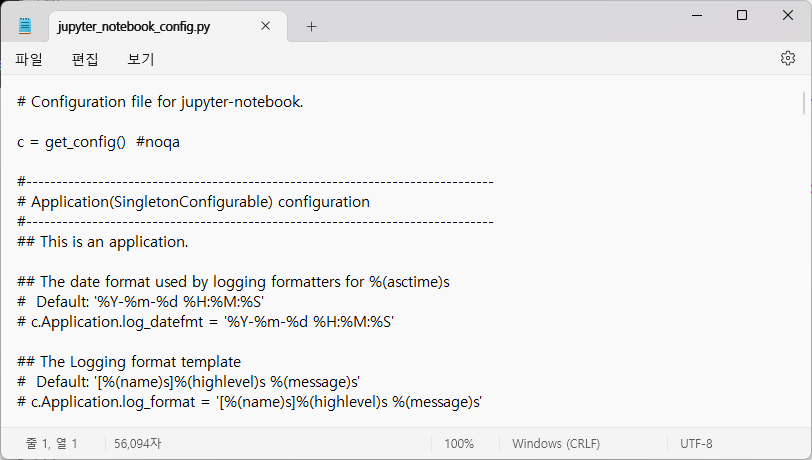Image resolution: width=812 pixels, height=460 pixels.
Task: Click the Windows (CRLF) line ending indicator
Action: (556, 443)
